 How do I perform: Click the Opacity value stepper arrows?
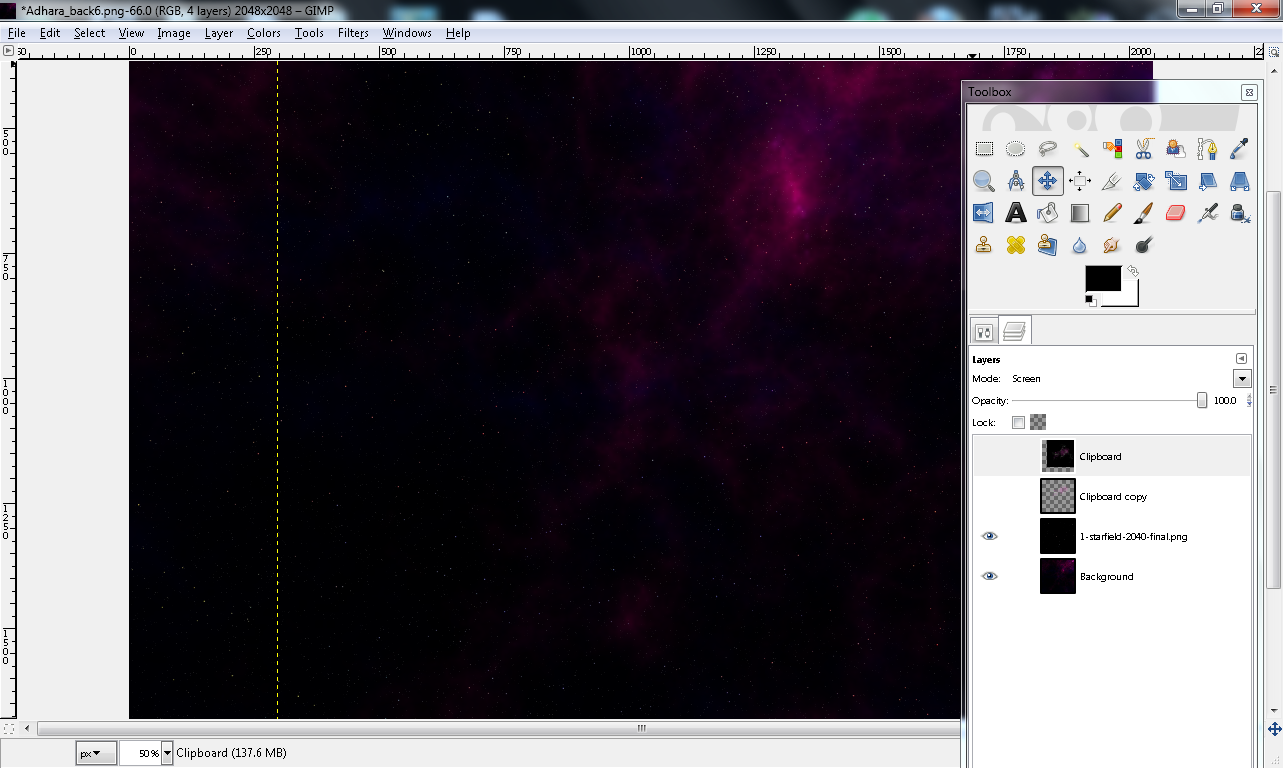pyautogui.click(x=1248, y=400)
